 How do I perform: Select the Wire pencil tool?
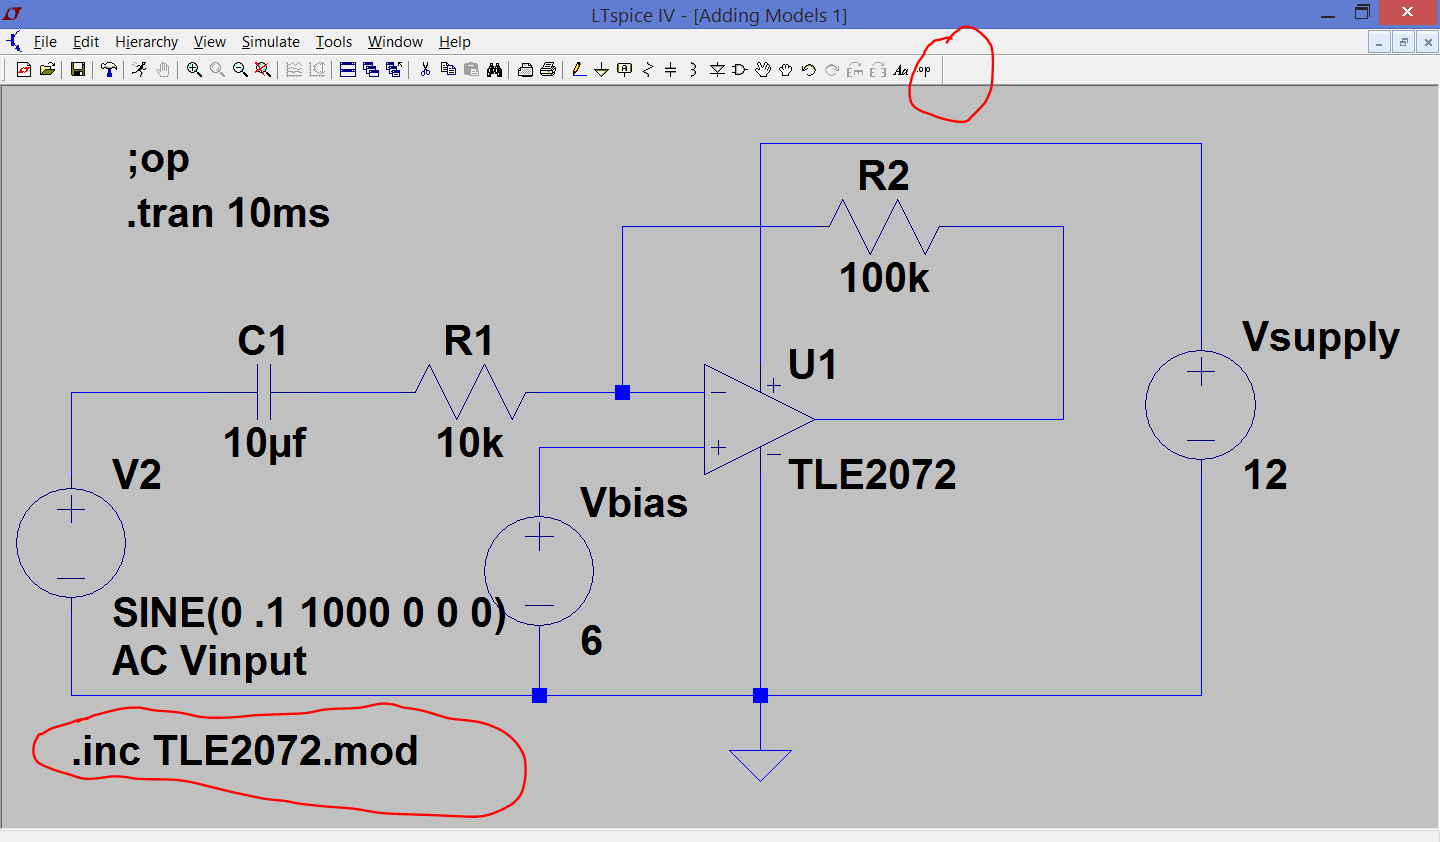click(x=578, y=70)
